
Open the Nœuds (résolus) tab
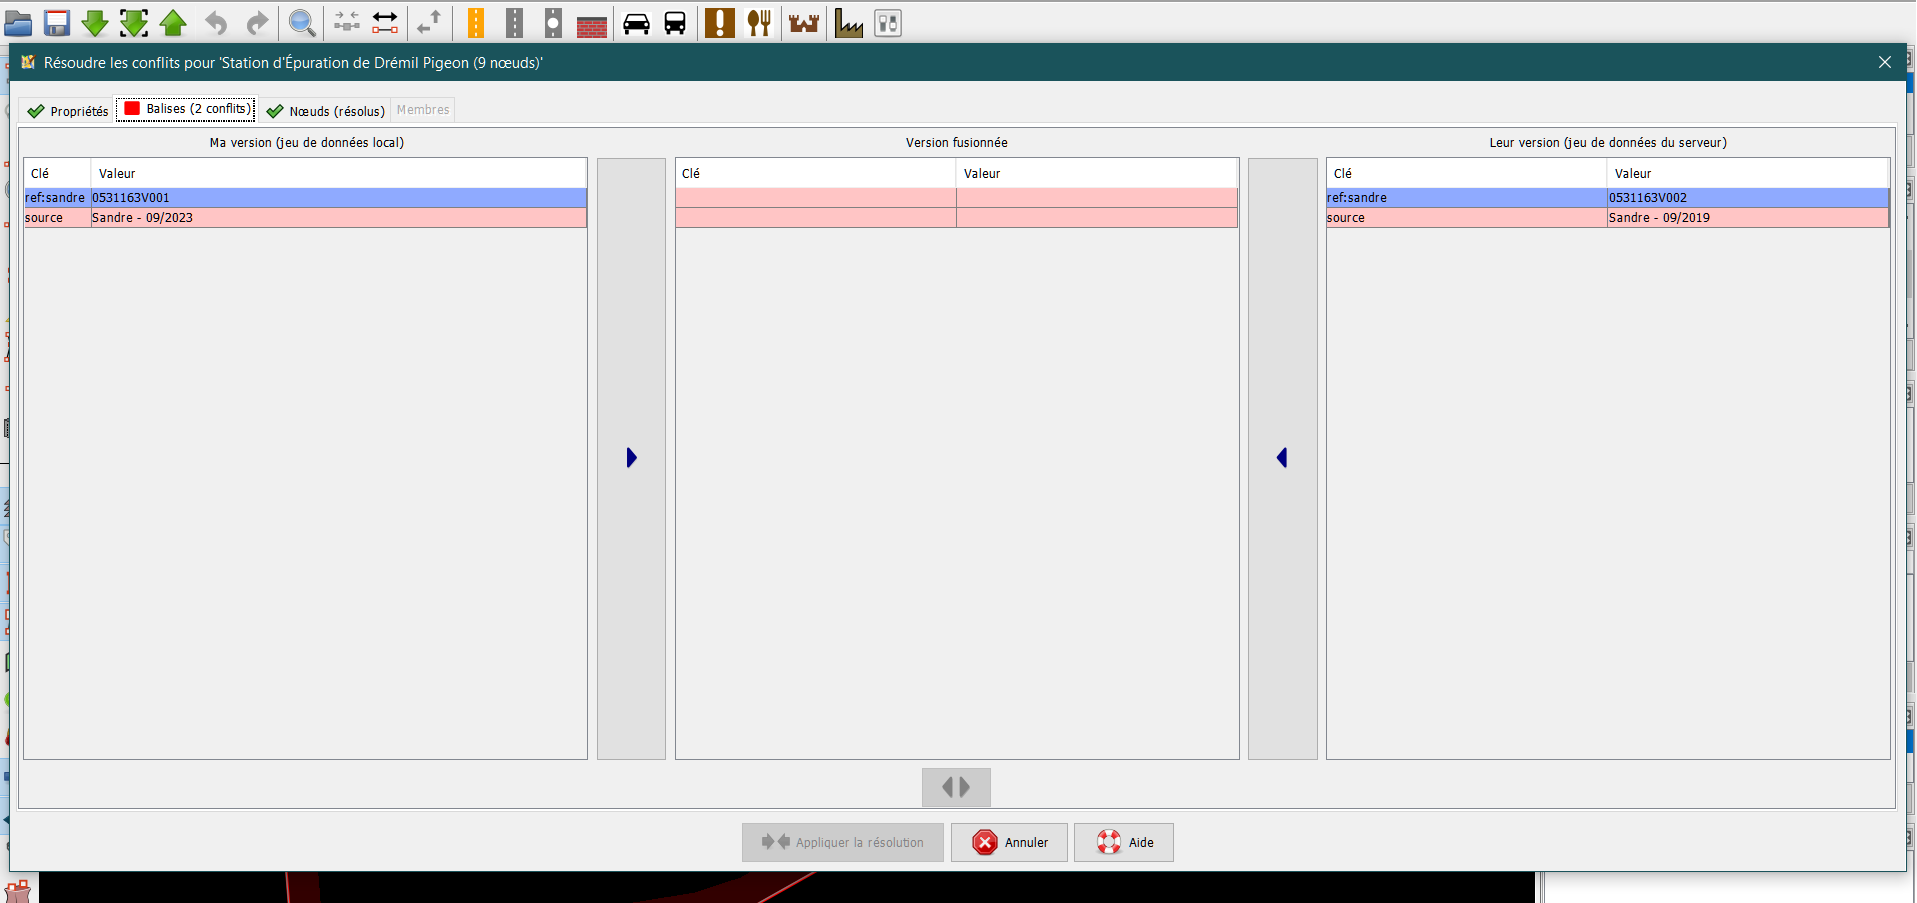(x=326, y=111)
